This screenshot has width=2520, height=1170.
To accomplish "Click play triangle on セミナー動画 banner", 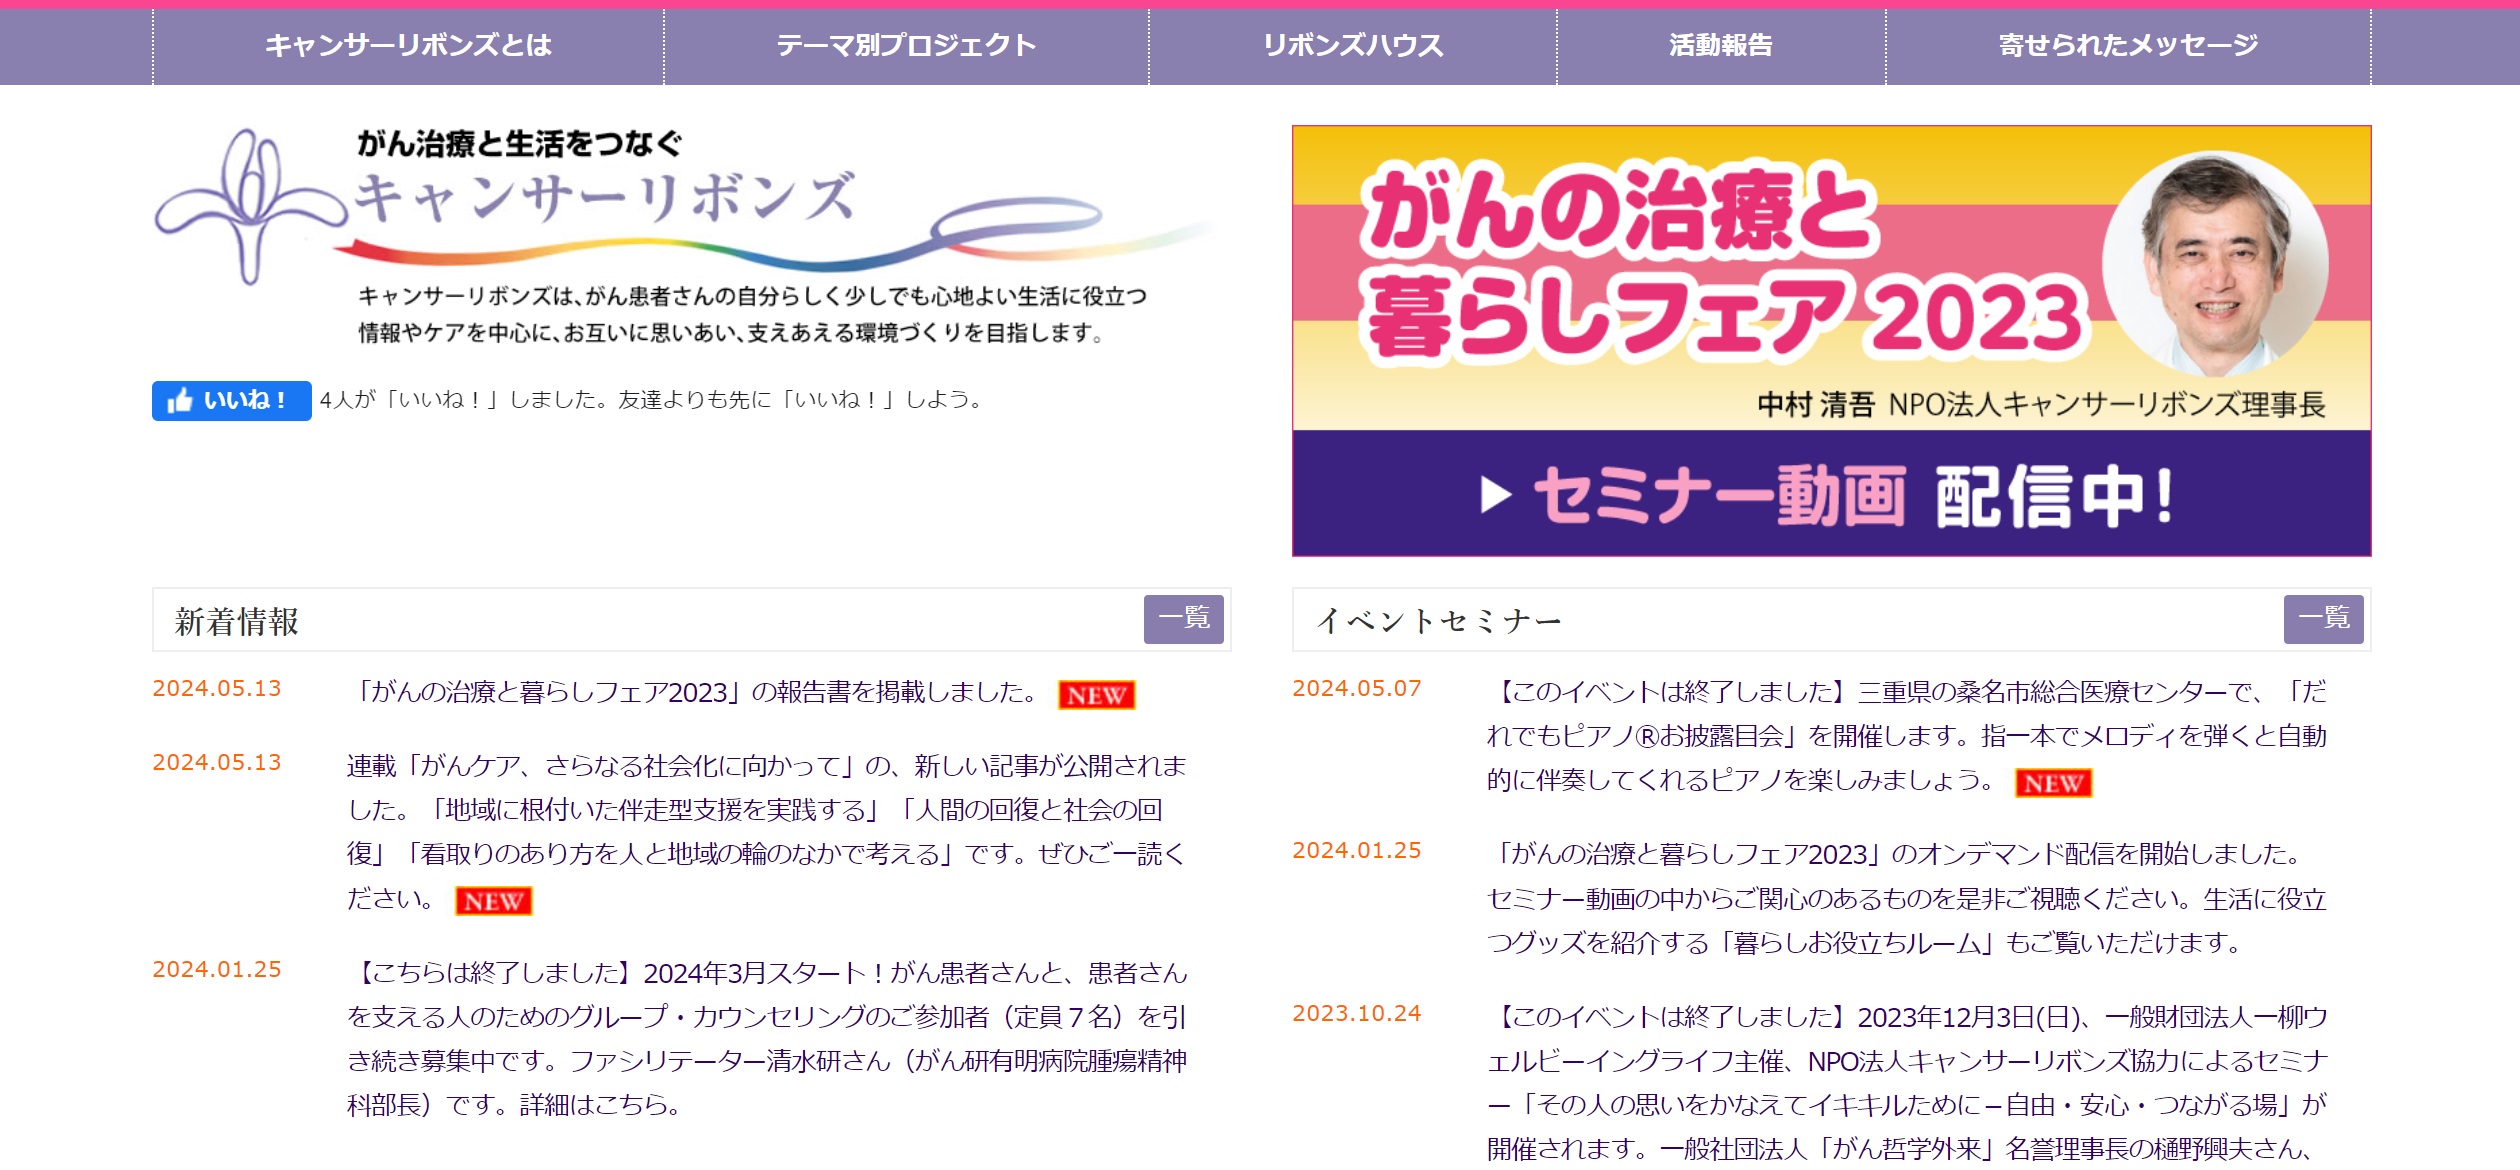I will pyautogui.click(x=1495, y=494).
